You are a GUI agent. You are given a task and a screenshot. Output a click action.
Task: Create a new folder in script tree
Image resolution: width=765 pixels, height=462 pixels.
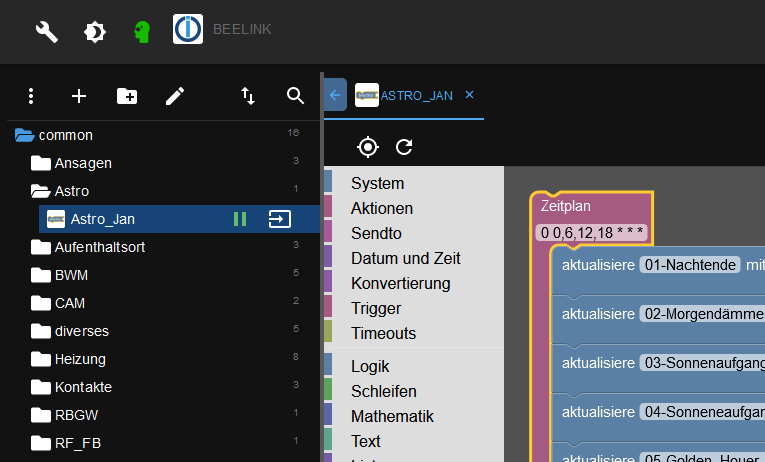click(x=127, y=96)
